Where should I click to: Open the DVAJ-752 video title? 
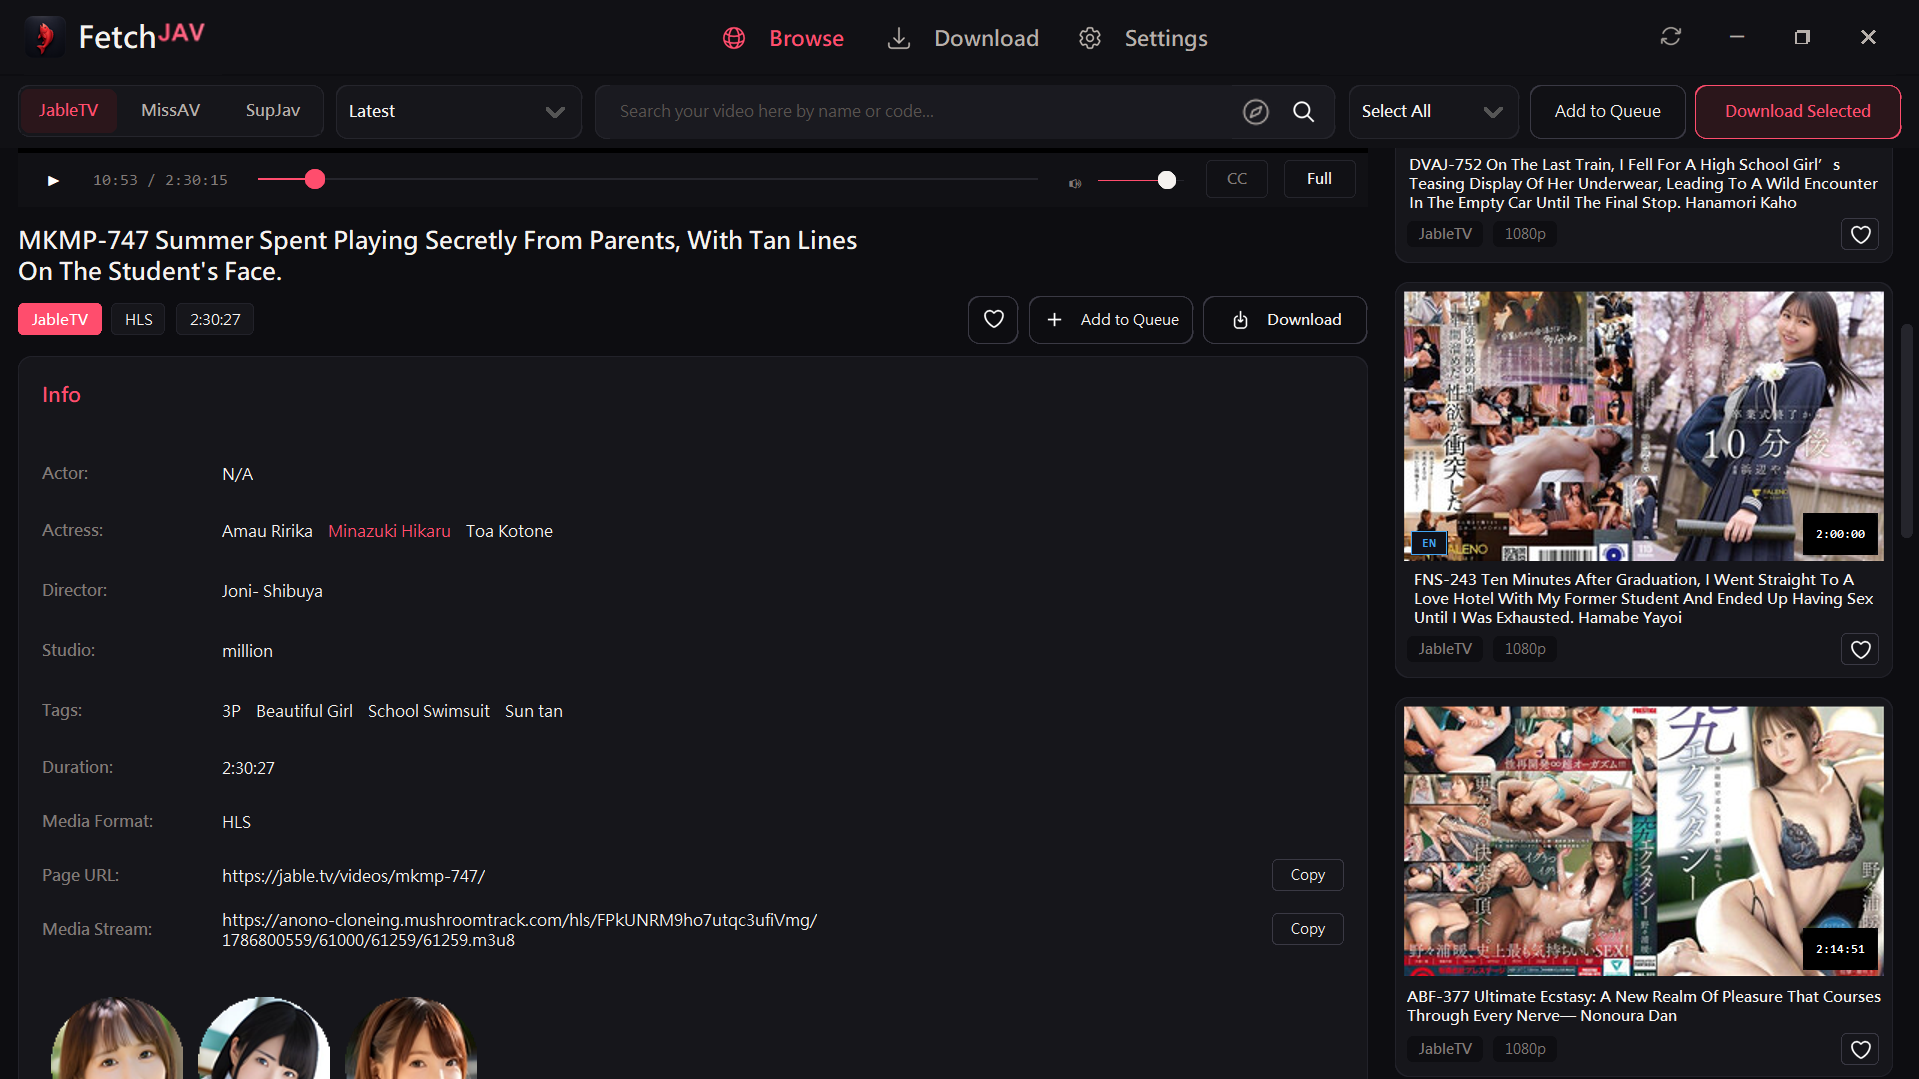[x=1644, y=184]
